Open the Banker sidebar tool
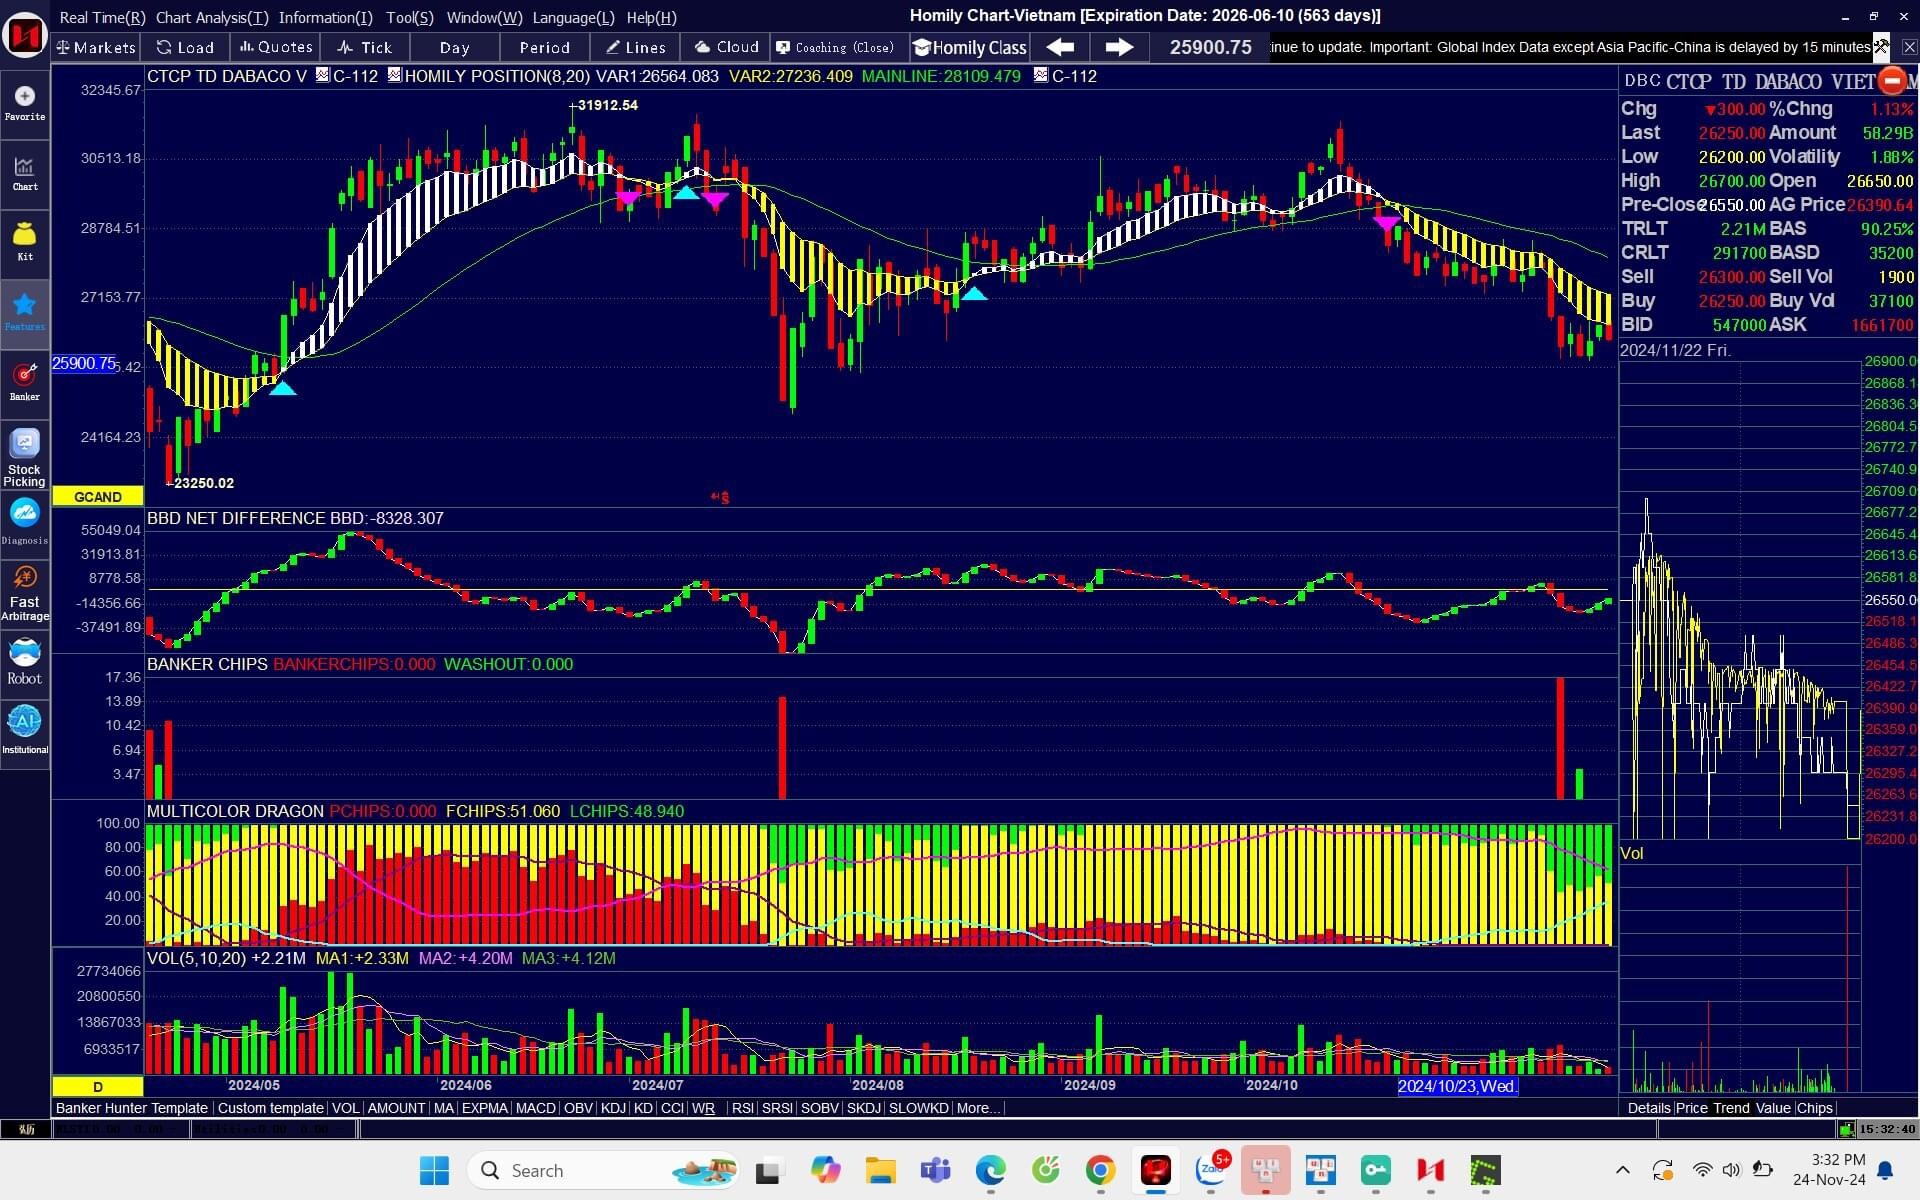 (x=25, y=381)
